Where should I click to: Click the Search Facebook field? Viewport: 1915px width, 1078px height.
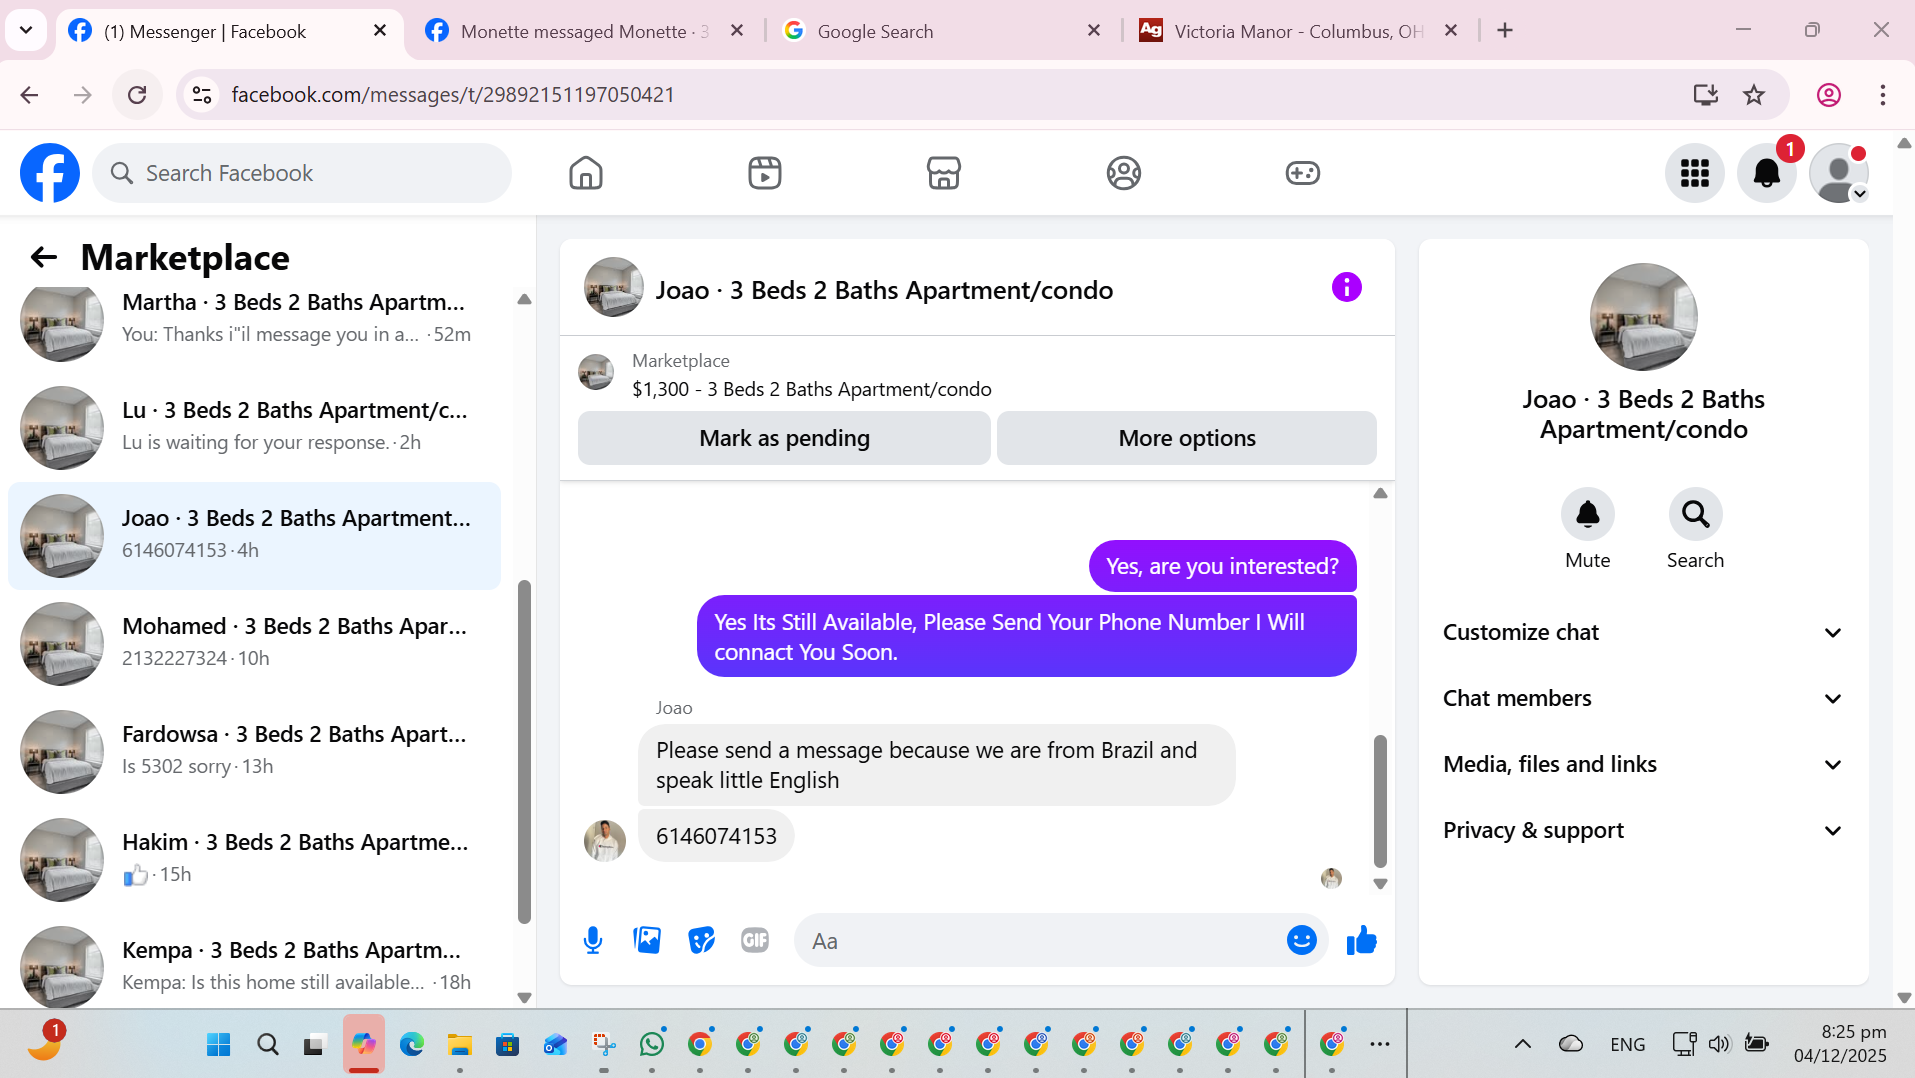coord(302,173)
